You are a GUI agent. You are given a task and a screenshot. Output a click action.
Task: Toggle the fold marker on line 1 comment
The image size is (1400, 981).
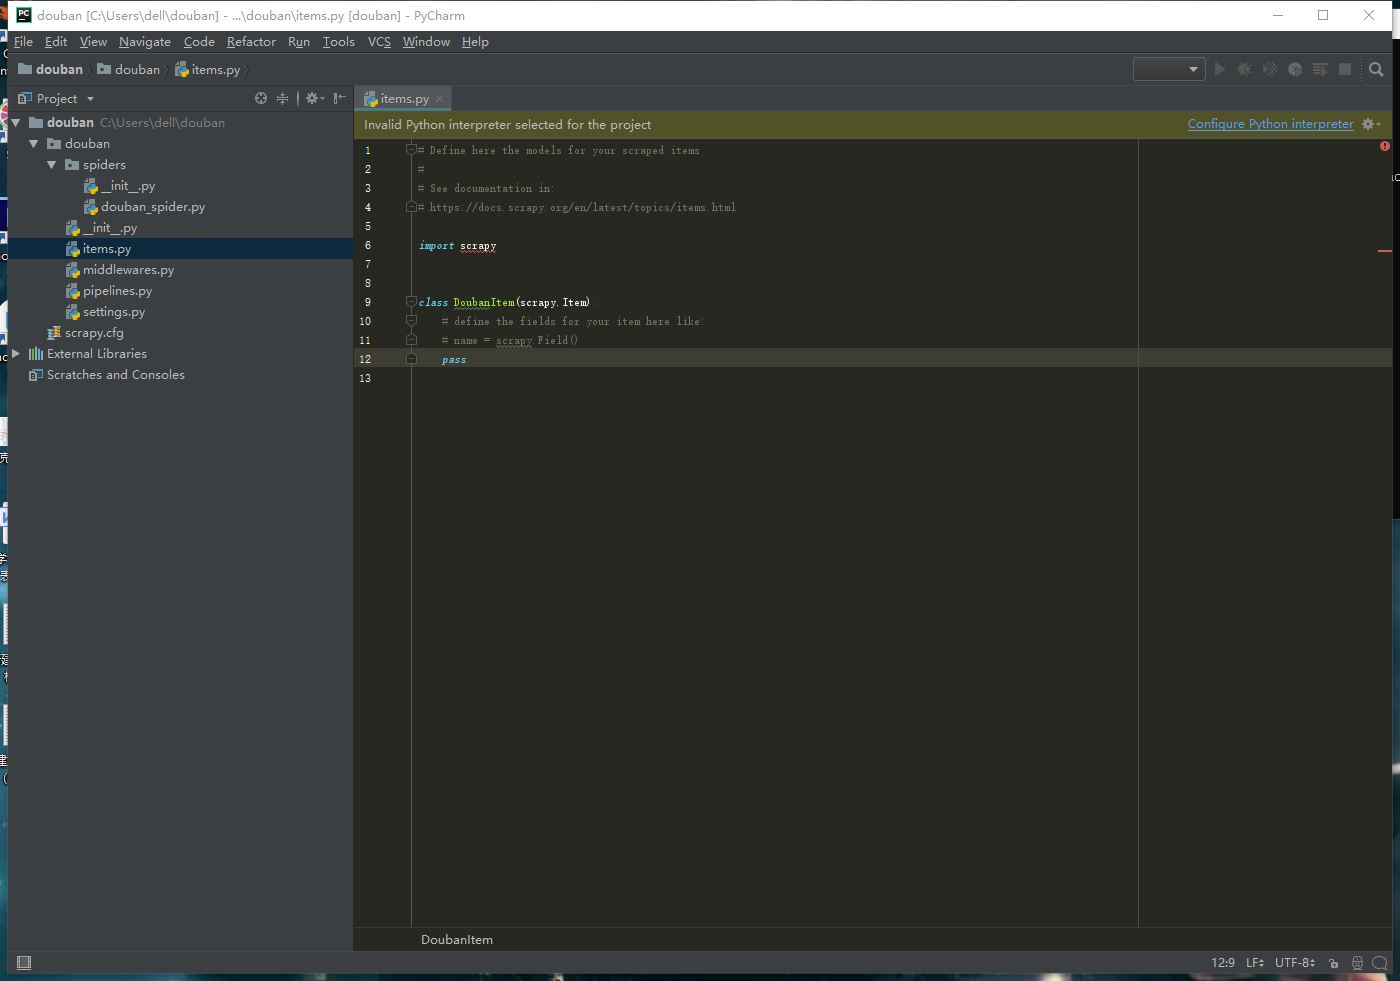coord(410,149)
